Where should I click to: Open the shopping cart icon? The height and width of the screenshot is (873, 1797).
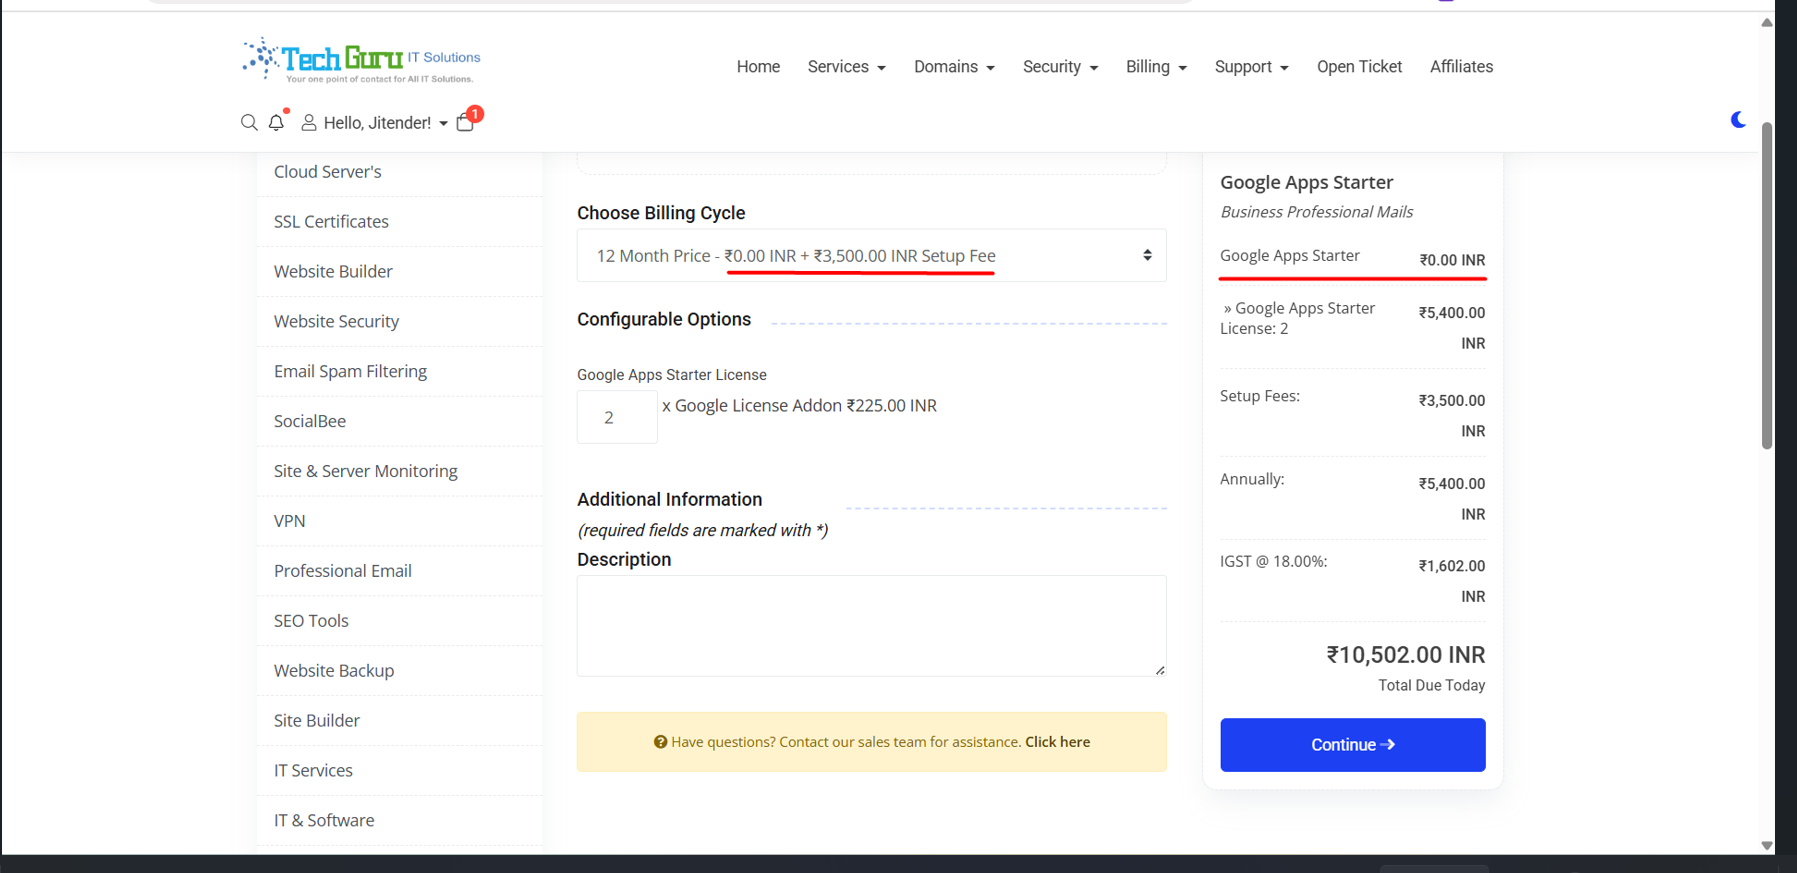466,122
